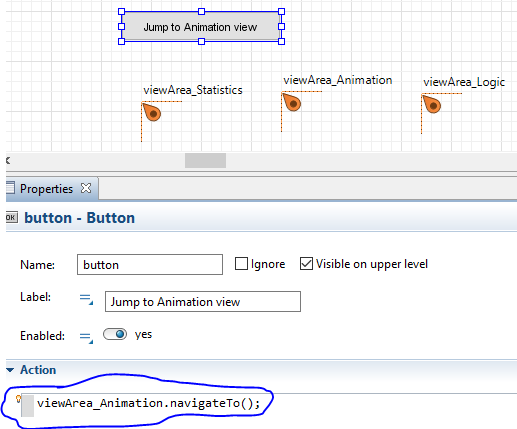Click the OK button icon next to the 'button - Button' heading
The image size is (517, 429).
pos(12,218)
